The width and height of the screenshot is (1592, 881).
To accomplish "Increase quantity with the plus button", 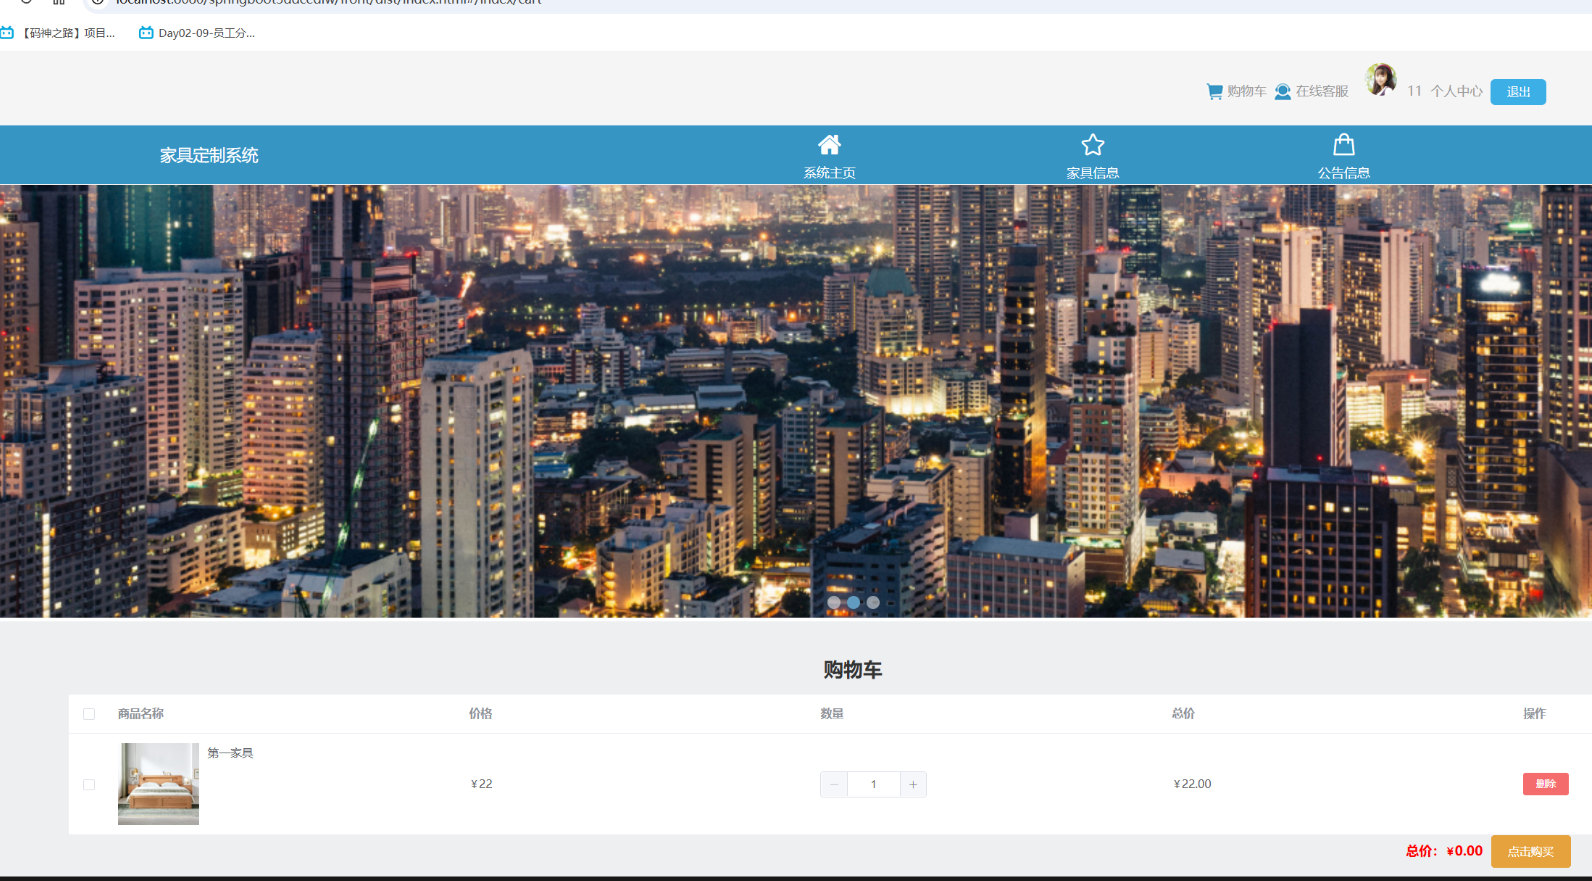I will point(913,785).
